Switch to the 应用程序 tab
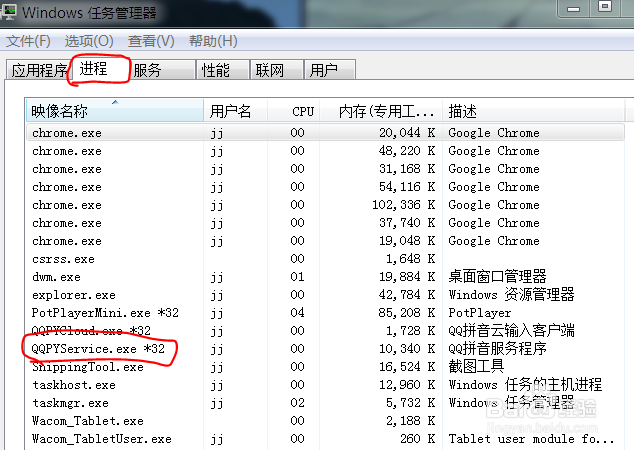Viewport: 634px width, 450px height. 39,70
